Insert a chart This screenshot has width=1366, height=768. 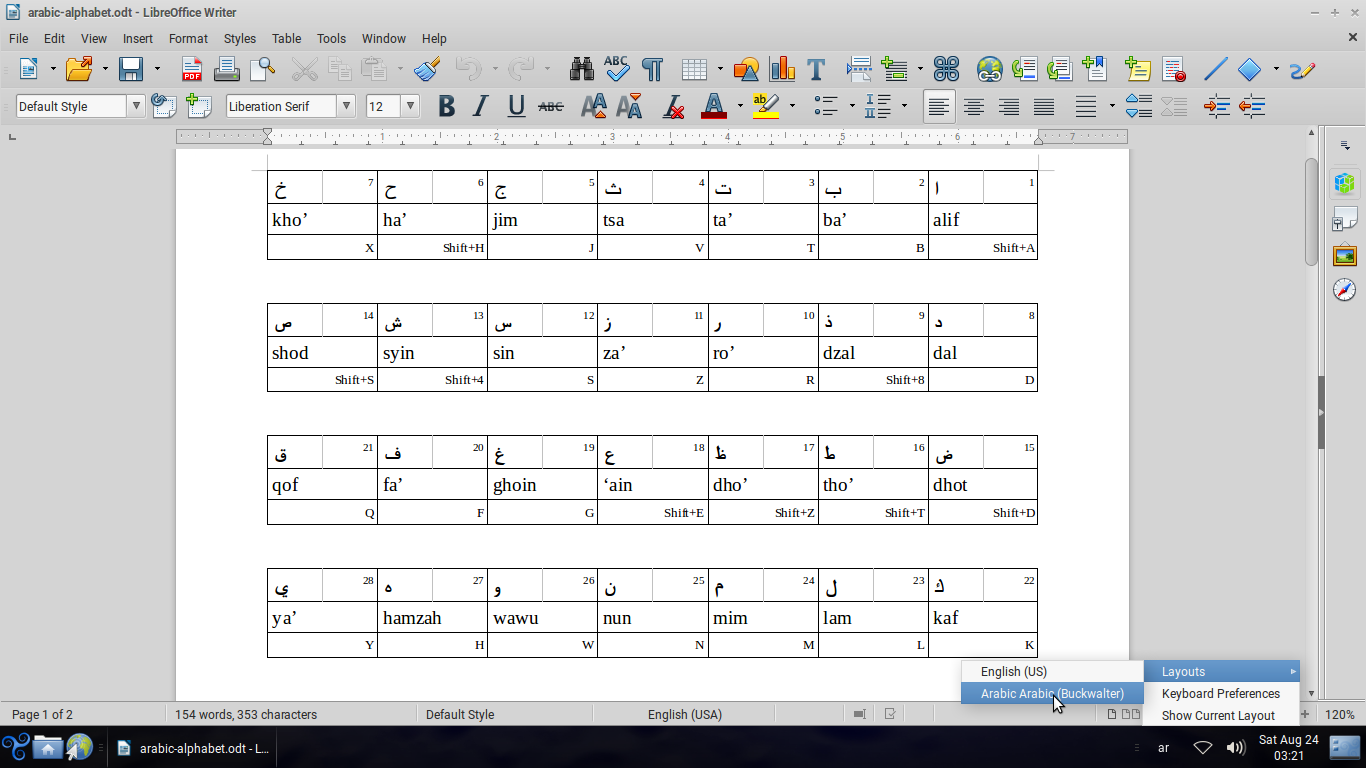pyautogui.click(x=783, y=70)
